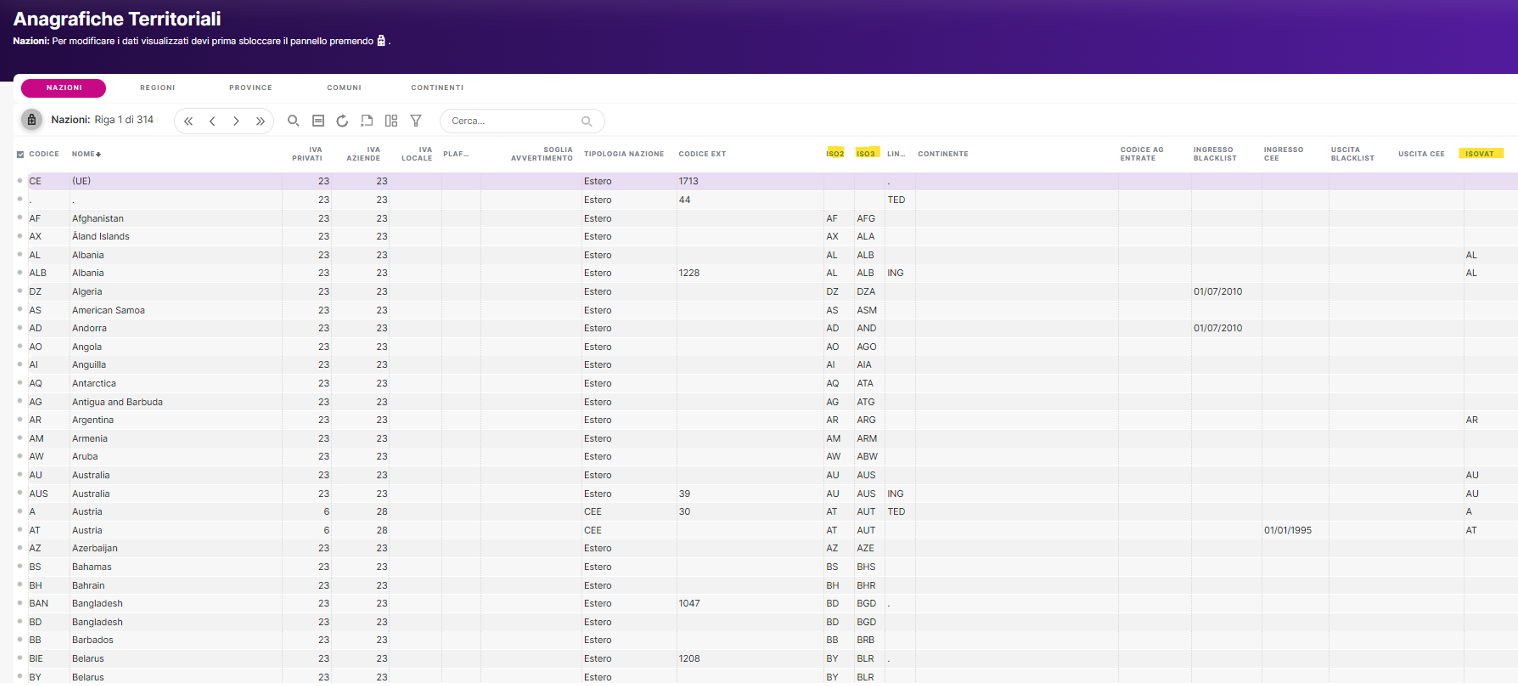Sort by IVA AZIENDE column header

click(x=364, y=154)
